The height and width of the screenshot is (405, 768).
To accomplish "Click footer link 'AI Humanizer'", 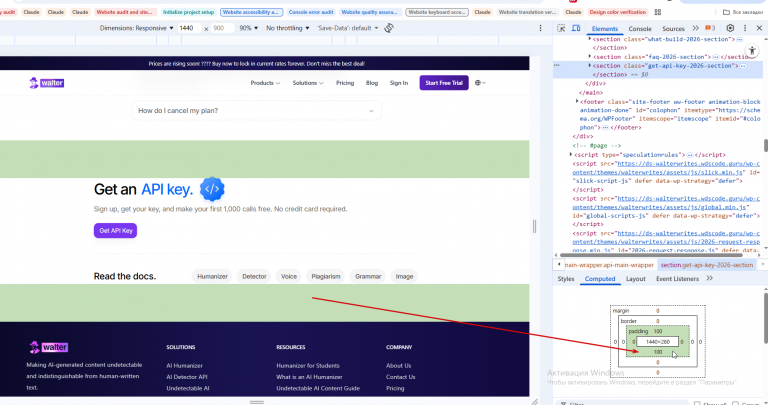I will 184,365.
